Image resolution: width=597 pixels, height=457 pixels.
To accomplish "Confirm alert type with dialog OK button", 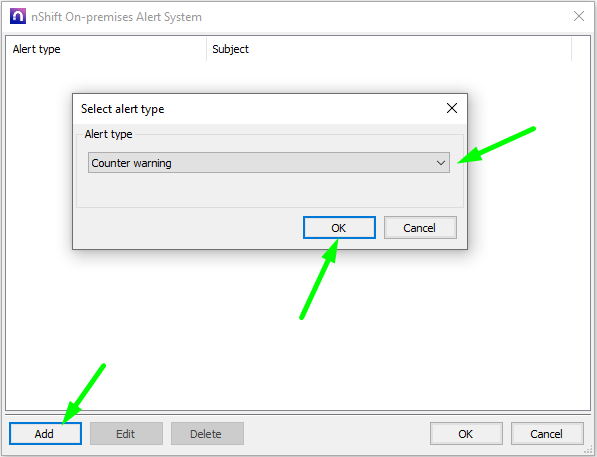I will tap(339, 228).
